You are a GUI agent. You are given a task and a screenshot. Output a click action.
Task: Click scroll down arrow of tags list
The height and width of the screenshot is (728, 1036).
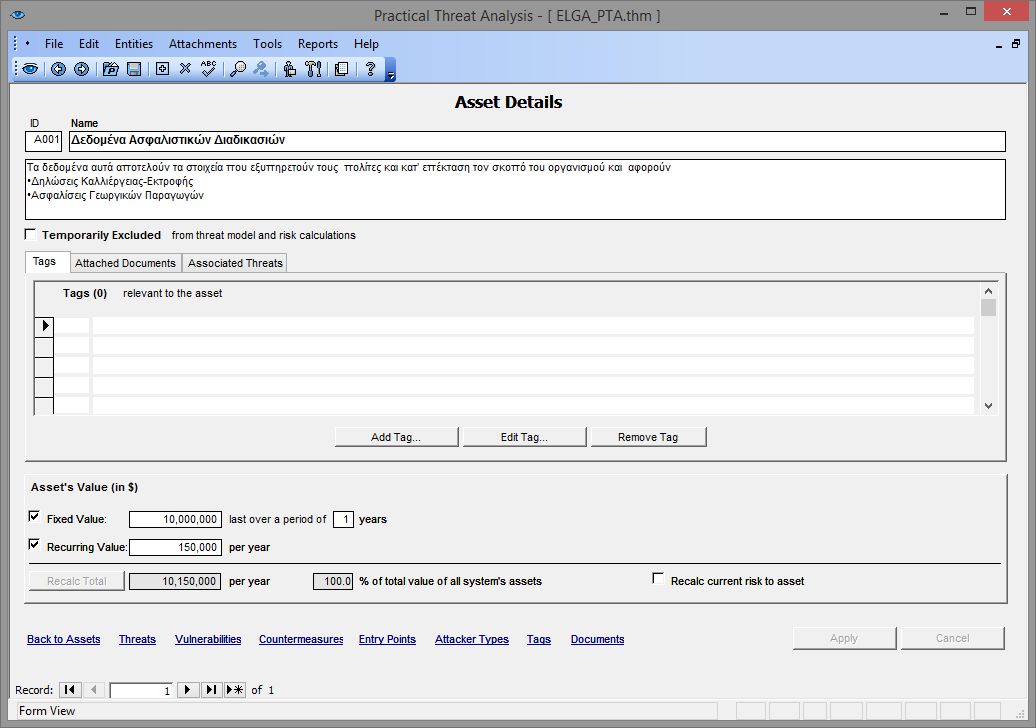[988, 406]
